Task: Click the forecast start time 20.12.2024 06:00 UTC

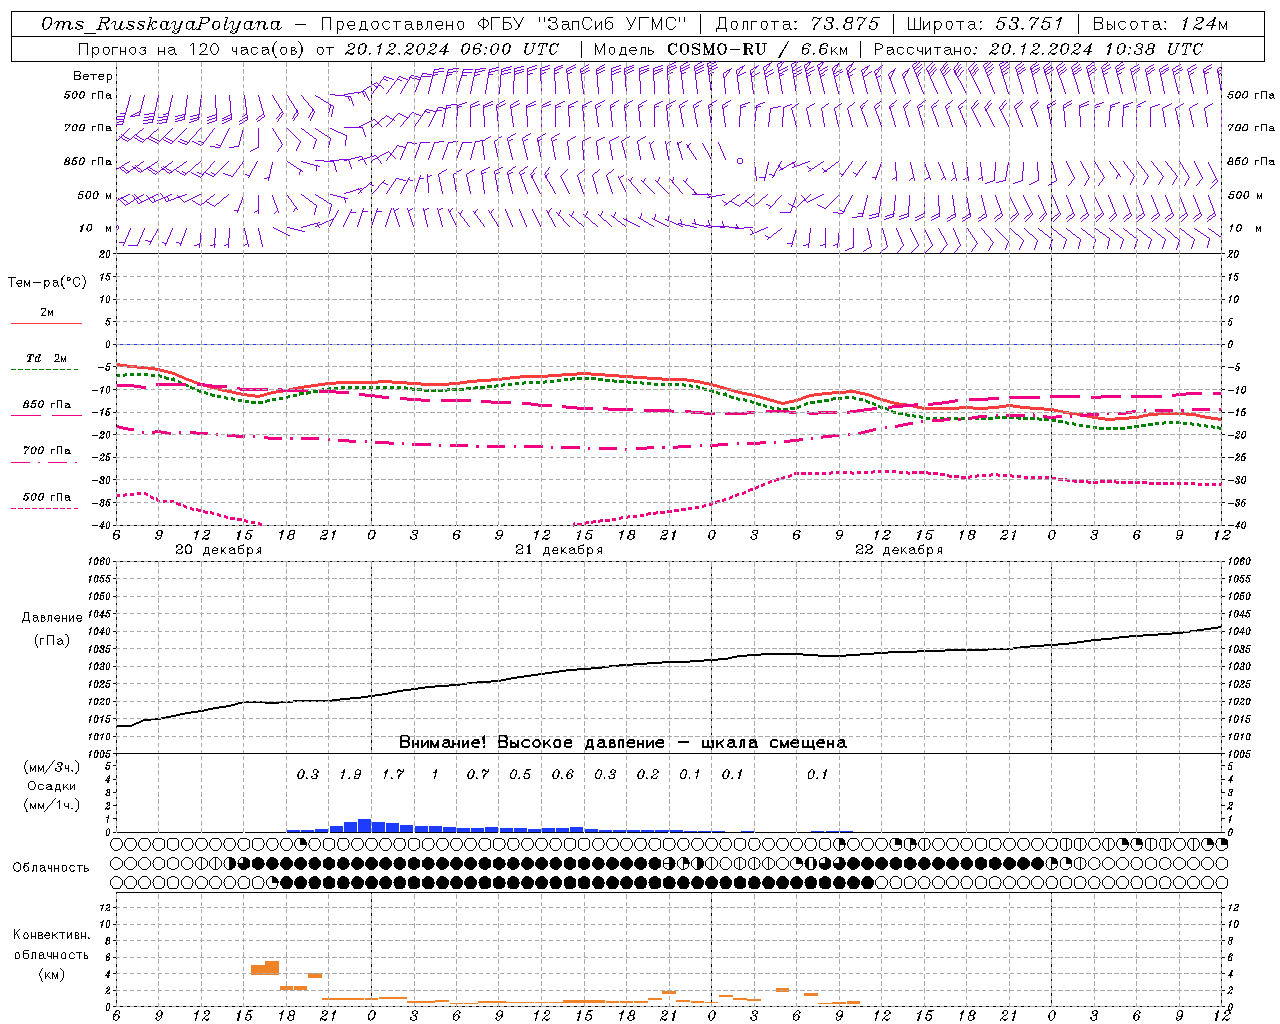Action: 451,49
